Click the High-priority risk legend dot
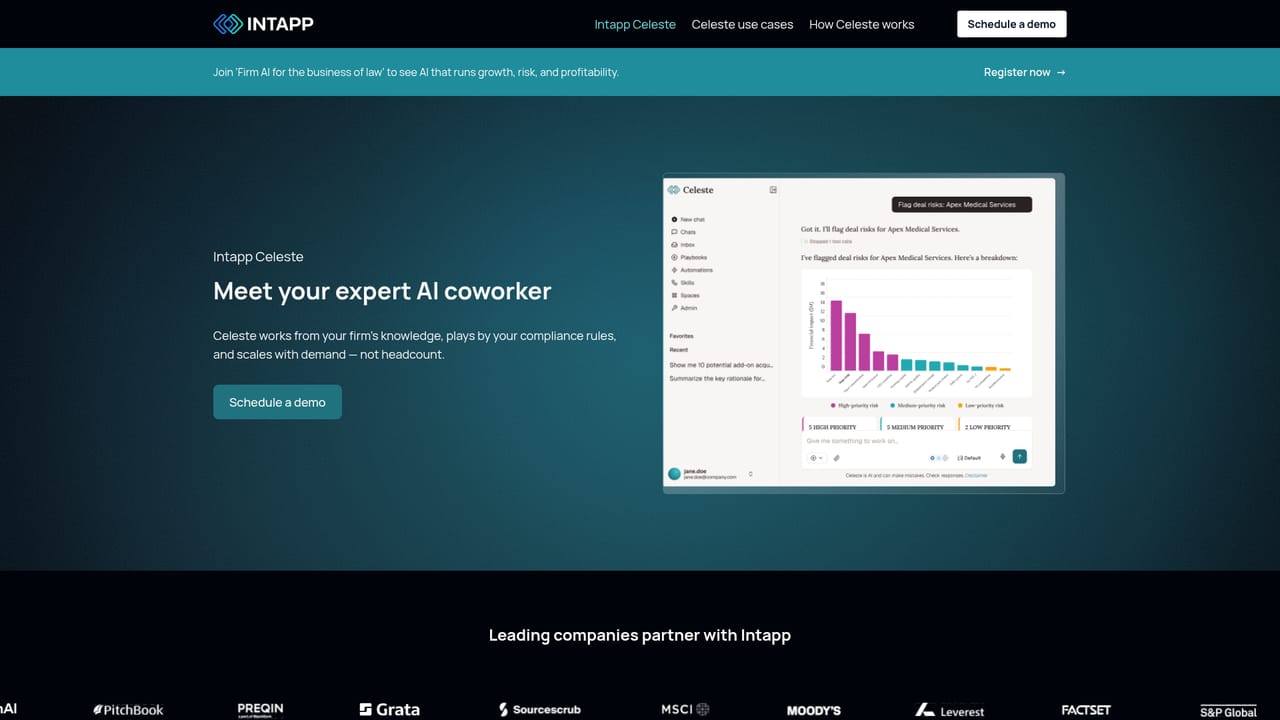 point(833,405)
